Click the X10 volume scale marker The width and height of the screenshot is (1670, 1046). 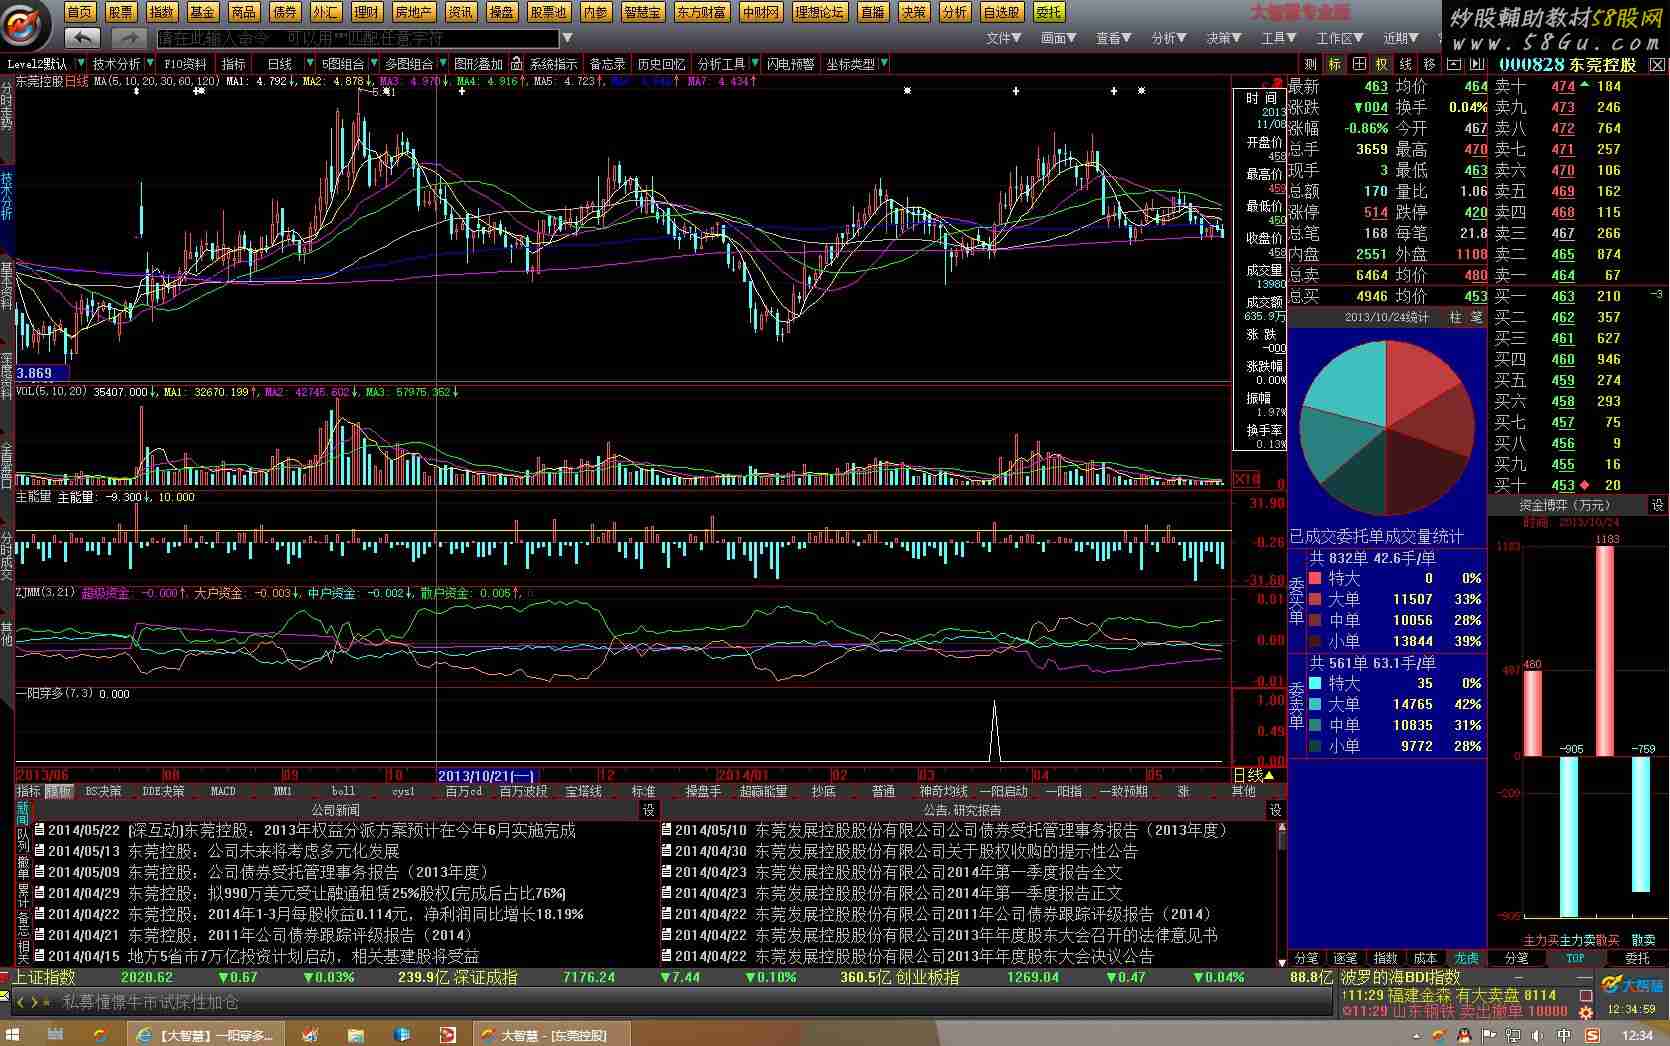[1246, 479]
